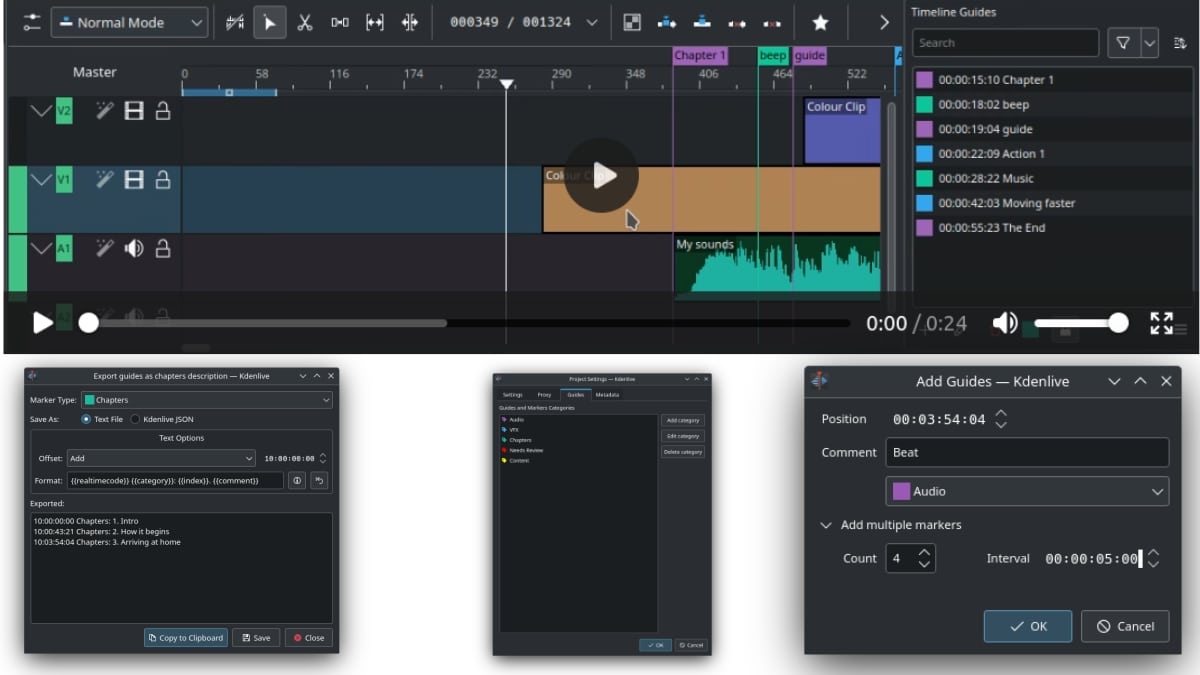Select the Kdenlive JSON radio option

136,419
